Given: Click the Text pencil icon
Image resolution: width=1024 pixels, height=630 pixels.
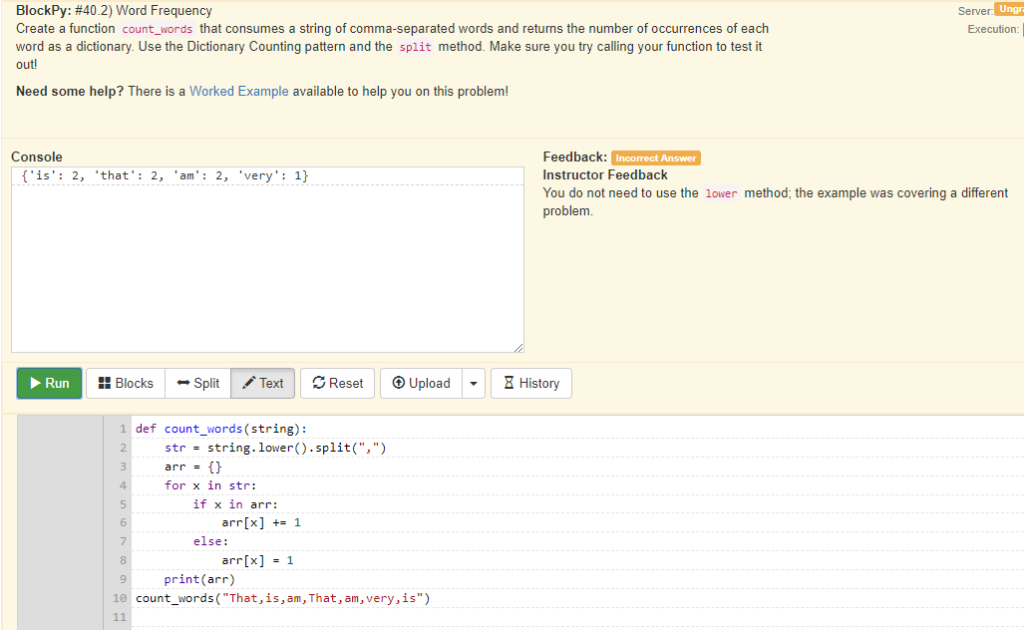Looking at the screenshot, I should (x=250, y=383).
